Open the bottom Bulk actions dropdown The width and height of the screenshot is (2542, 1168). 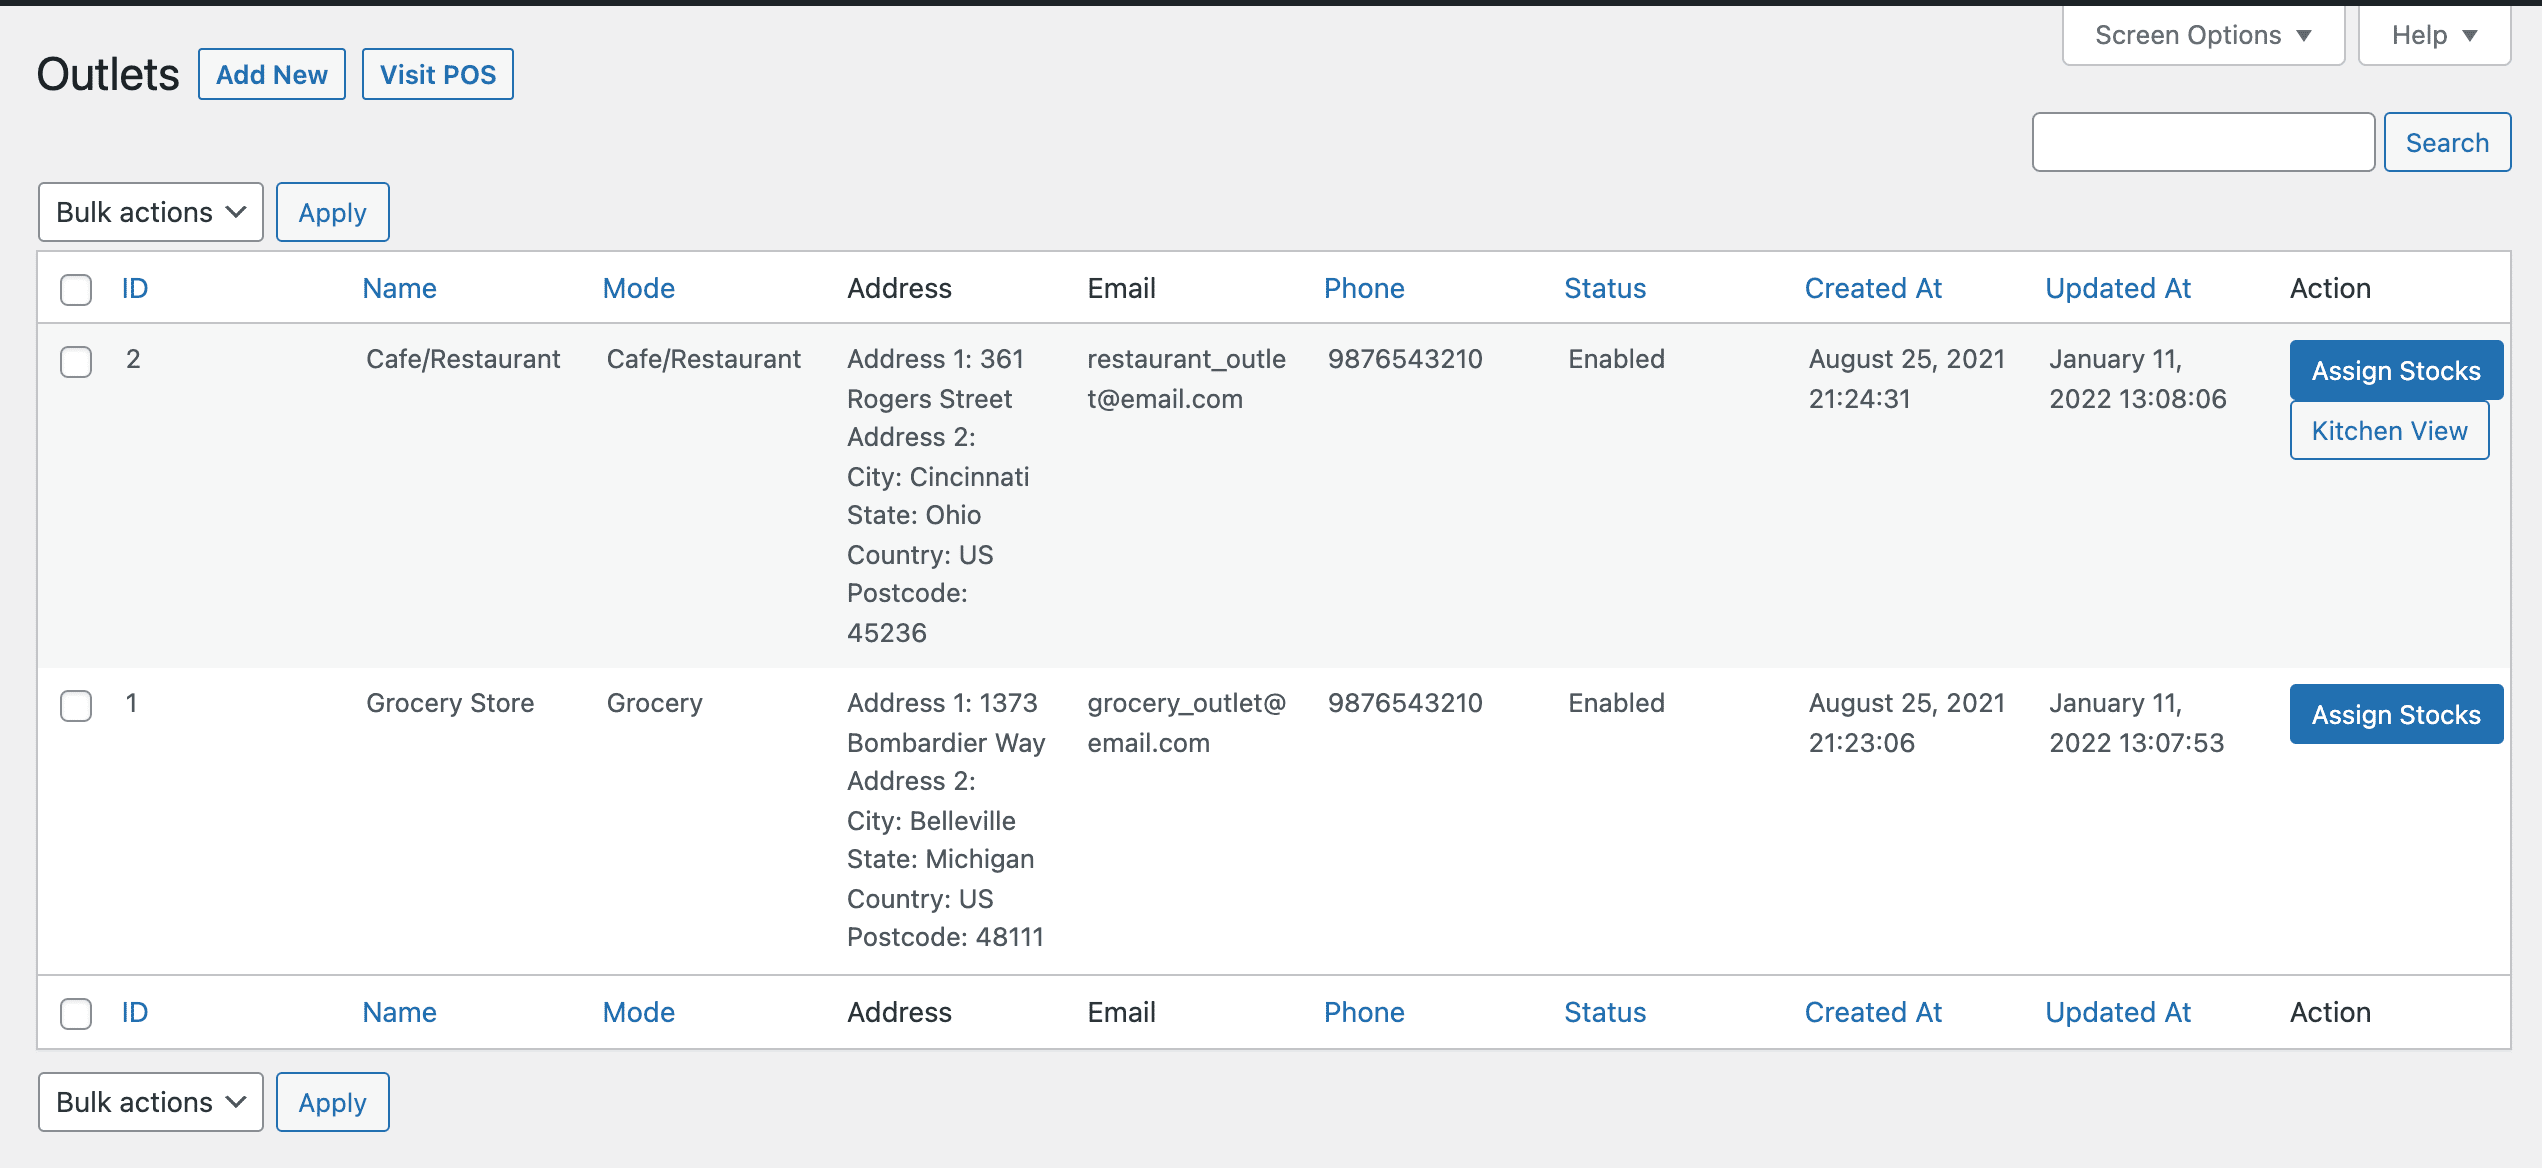click(150, 1102)
